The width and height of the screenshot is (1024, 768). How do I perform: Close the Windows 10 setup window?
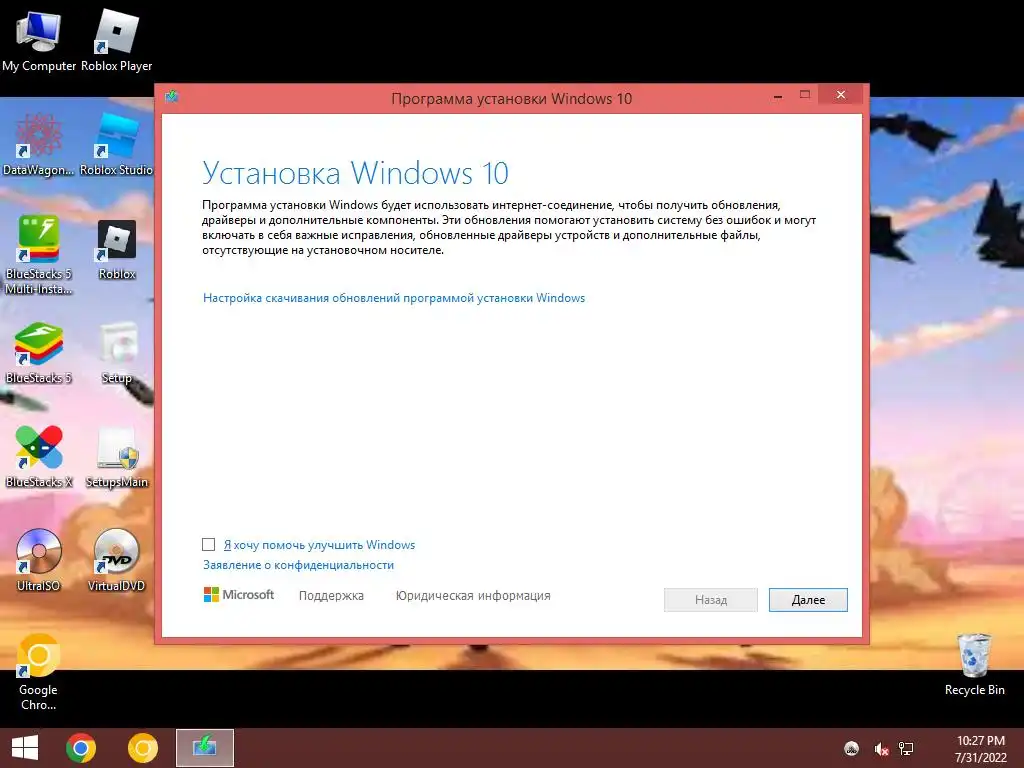[x=840, y=95]
